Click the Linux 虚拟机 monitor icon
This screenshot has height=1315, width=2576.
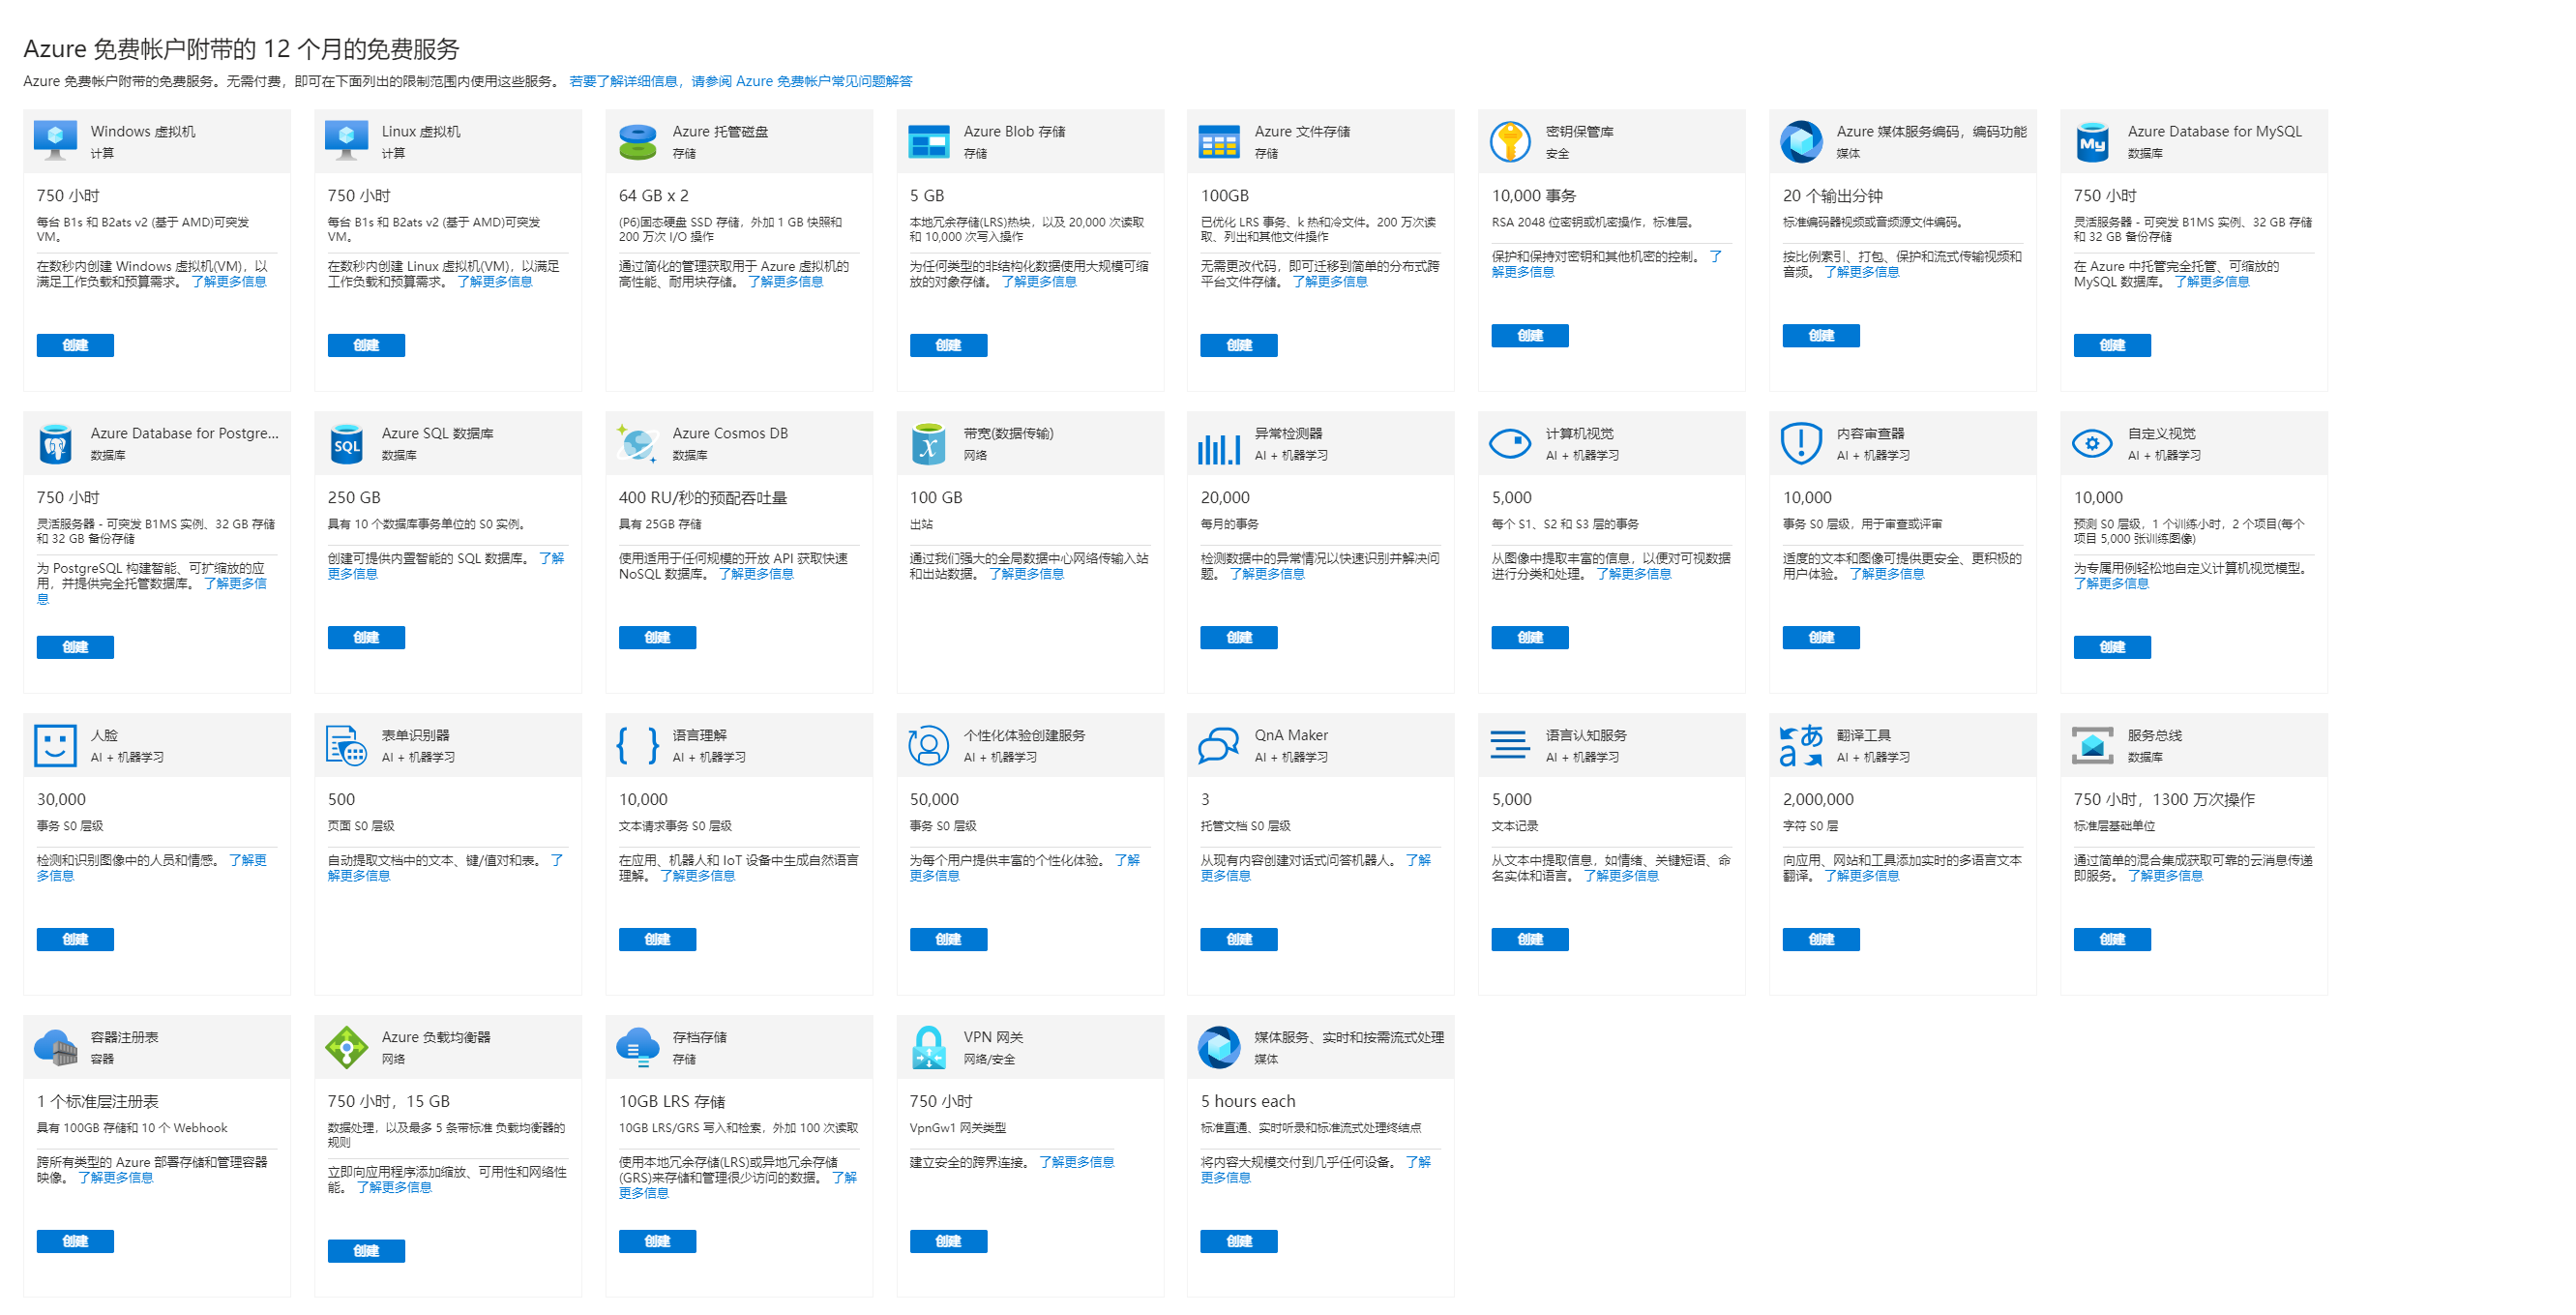click(346, 141)
